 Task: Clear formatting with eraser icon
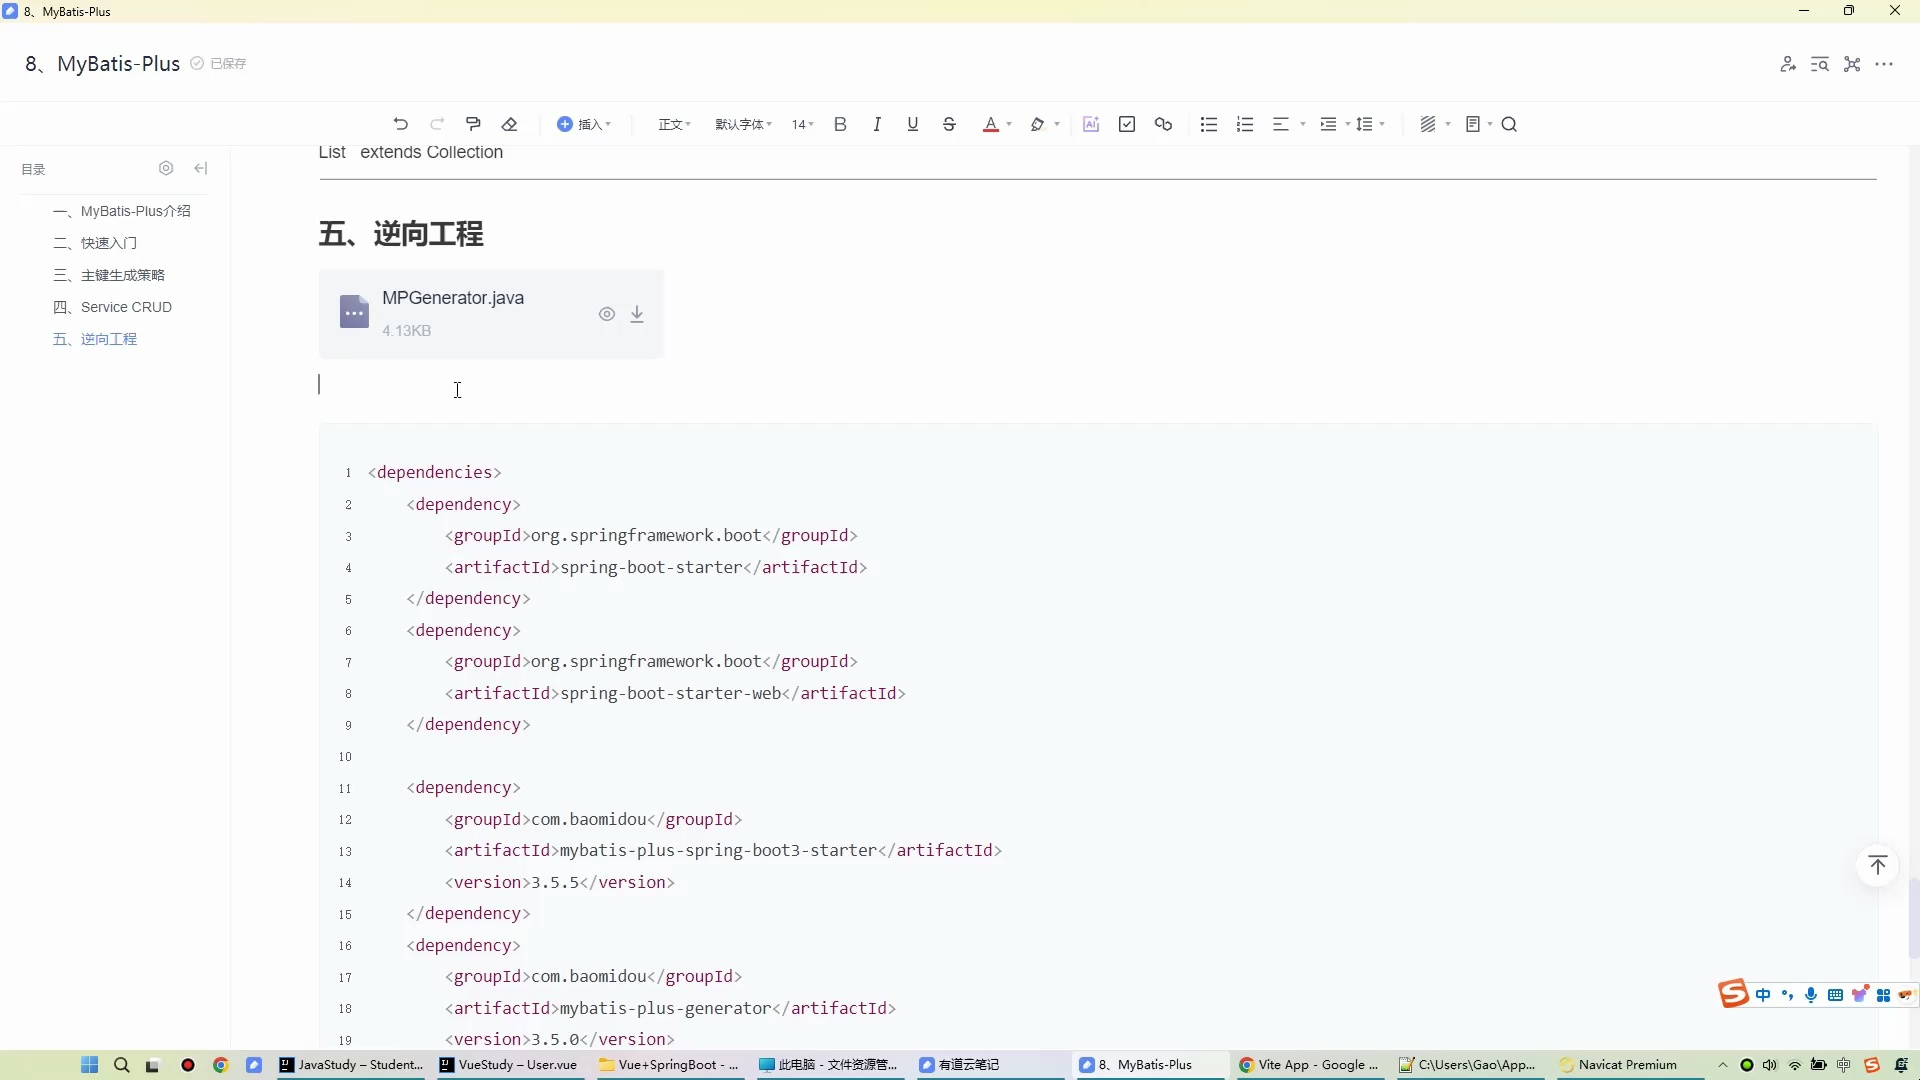510,124
